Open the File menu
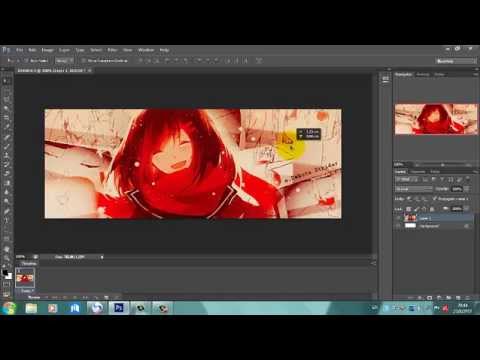 pyautogui.click(x=20, y=50)
